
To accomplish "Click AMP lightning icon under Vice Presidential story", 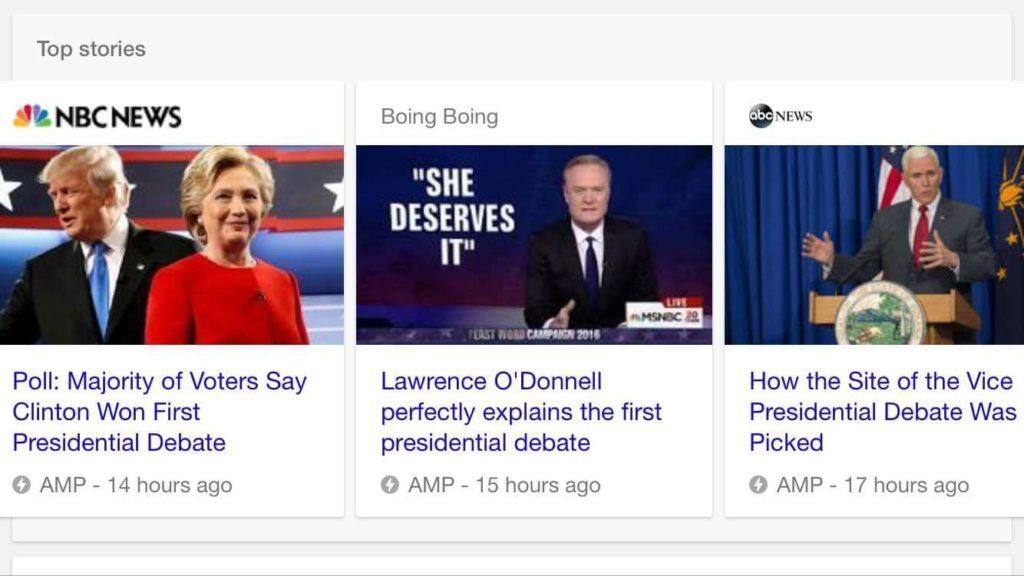I will click(758, 485).
